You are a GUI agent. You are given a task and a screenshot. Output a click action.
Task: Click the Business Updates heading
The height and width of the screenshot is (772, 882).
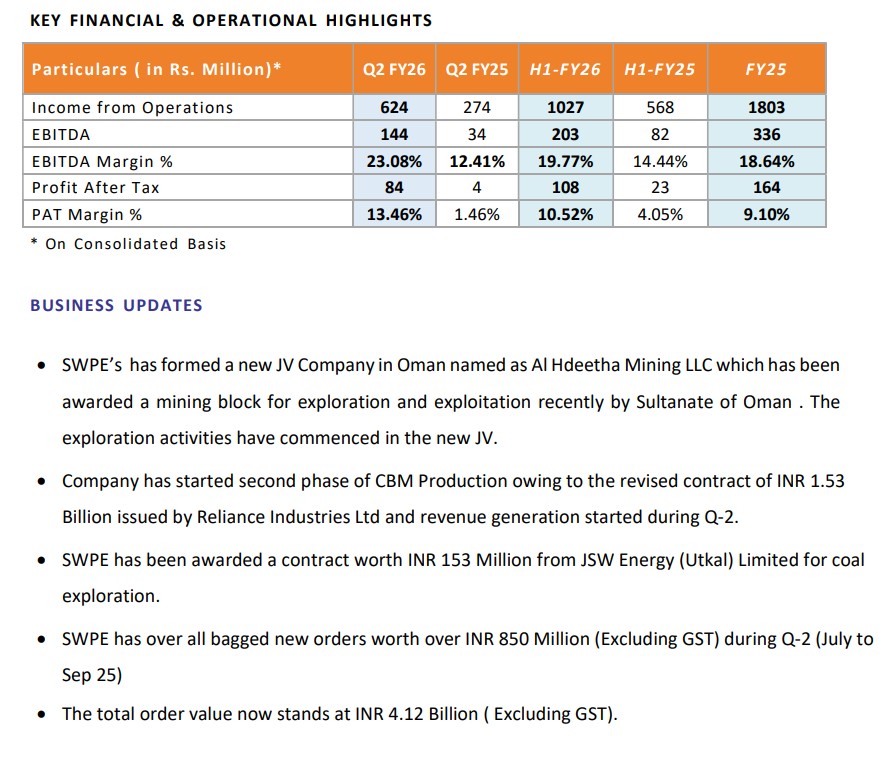point(116,306)
